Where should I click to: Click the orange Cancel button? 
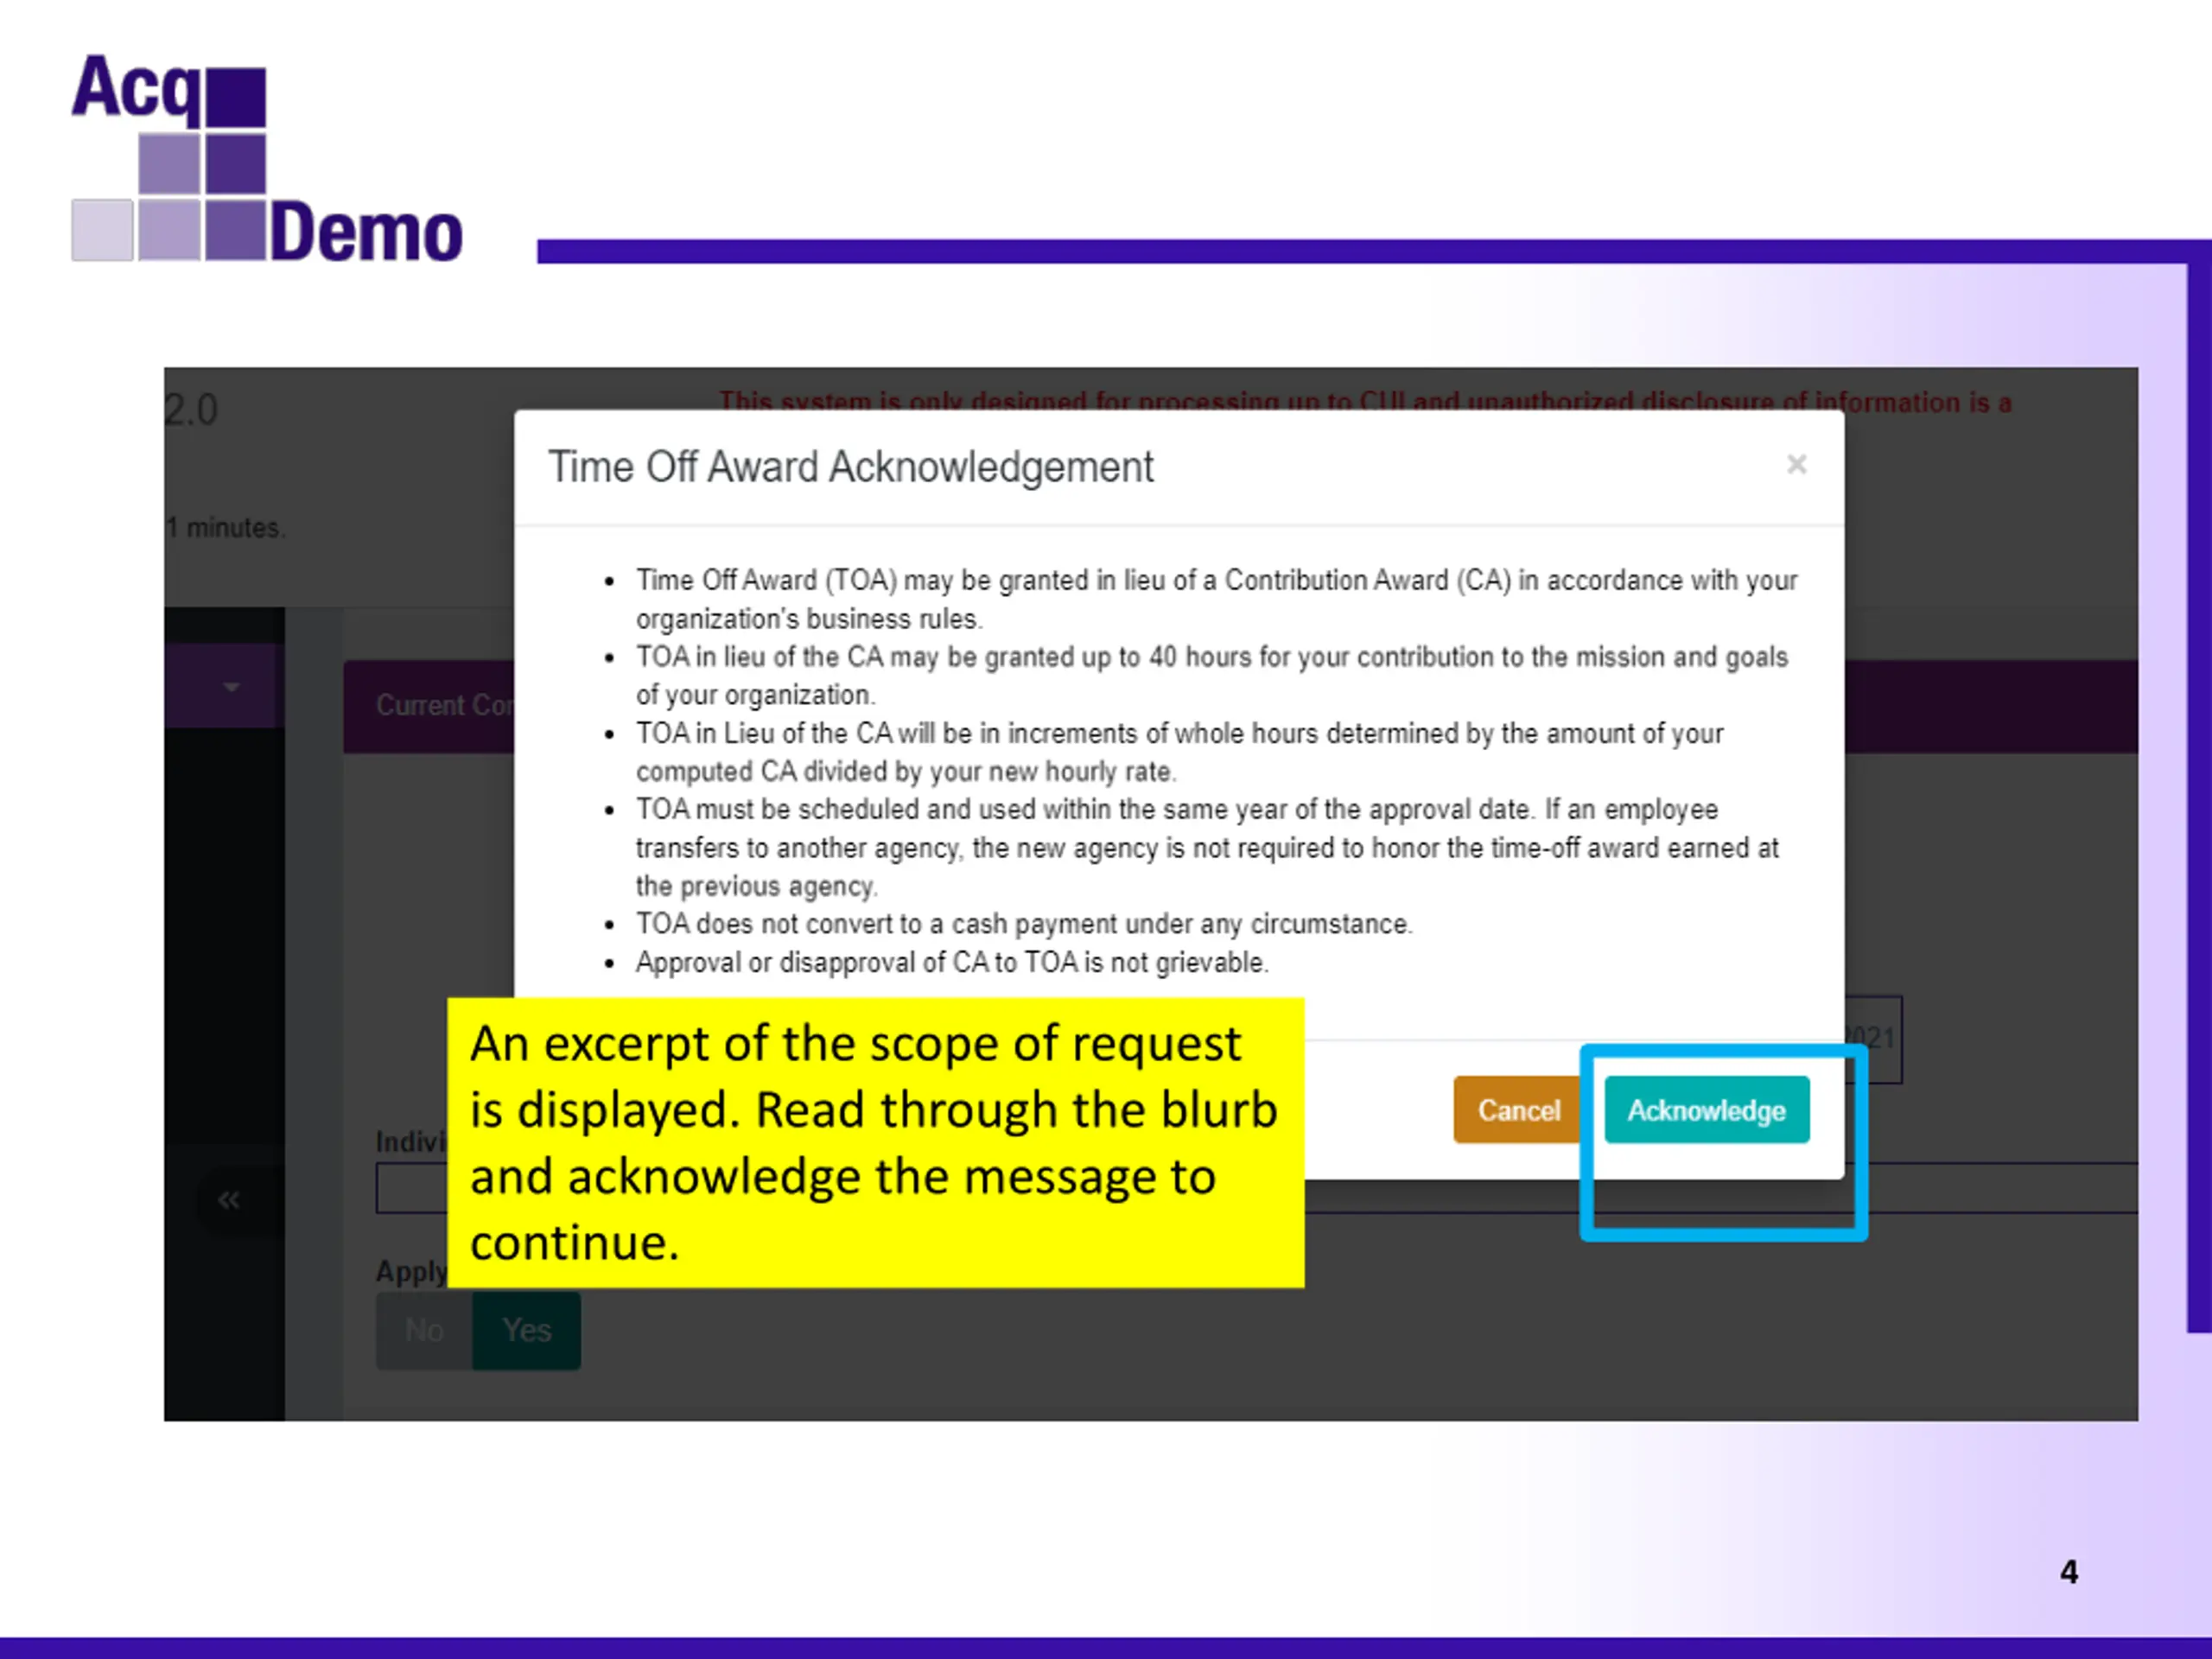pos(1518,1109)
